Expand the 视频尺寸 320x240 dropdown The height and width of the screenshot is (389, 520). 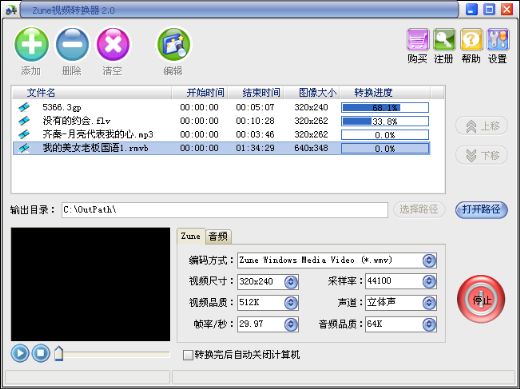click(x=291, y=282)
